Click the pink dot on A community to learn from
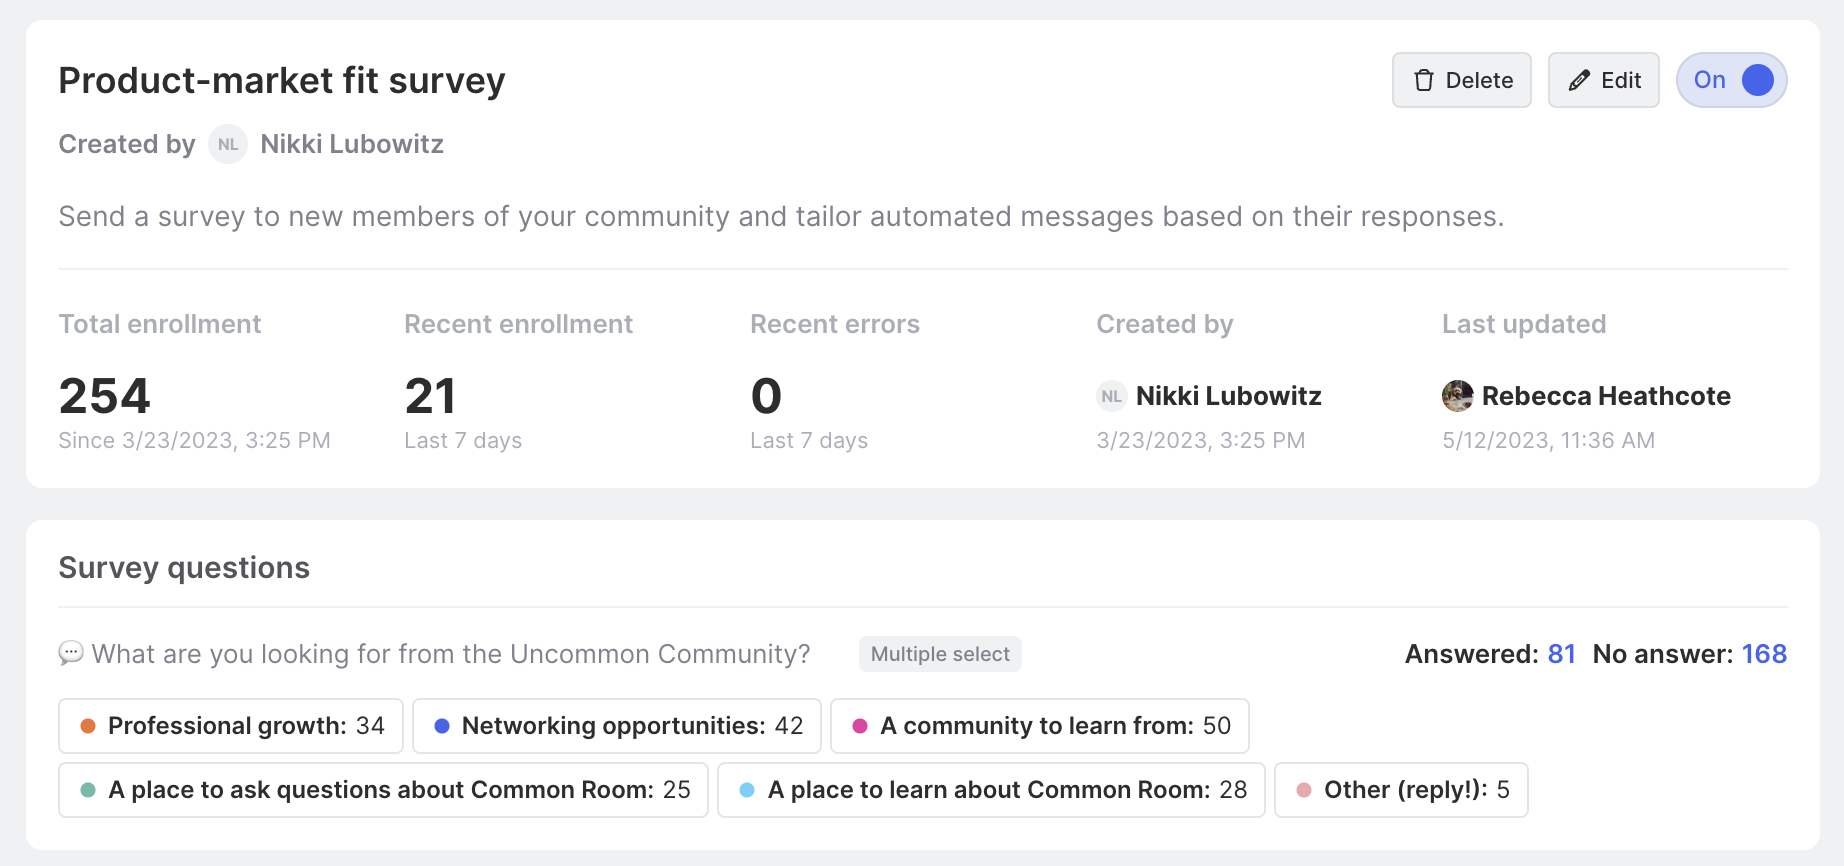The image size is (1844, 866). pyautogui.click(x=860, y=726)
